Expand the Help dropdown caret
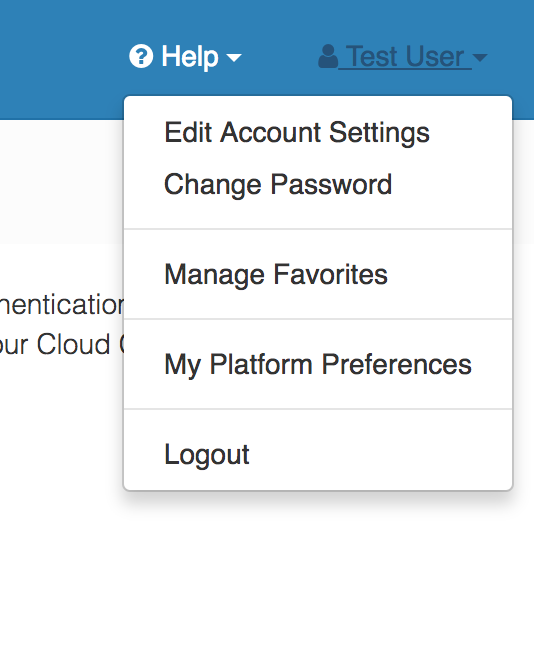Viewport: 534px width, 668px height. click(234, 57)
